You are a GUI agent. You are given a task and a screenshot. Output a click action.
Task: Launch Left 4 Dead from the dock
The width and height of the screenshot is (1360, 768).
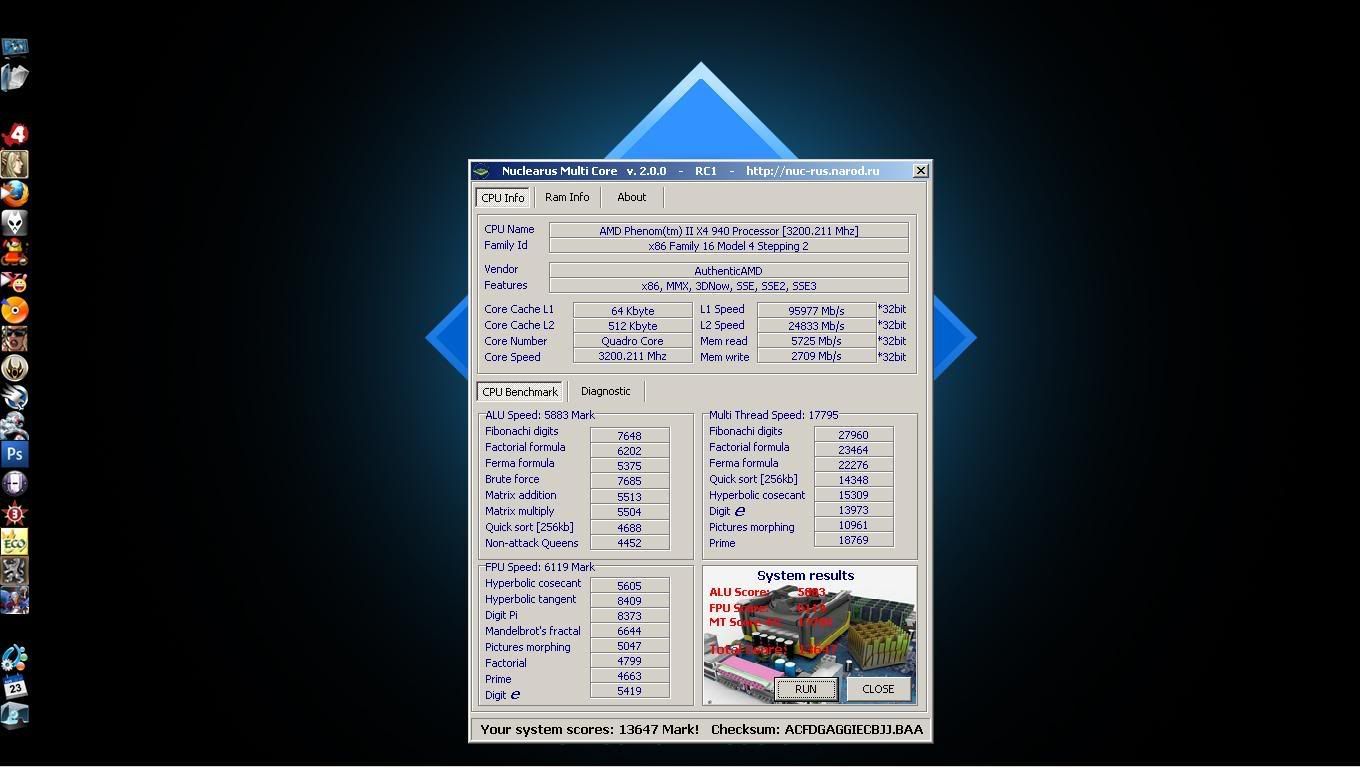pos(15,134)
